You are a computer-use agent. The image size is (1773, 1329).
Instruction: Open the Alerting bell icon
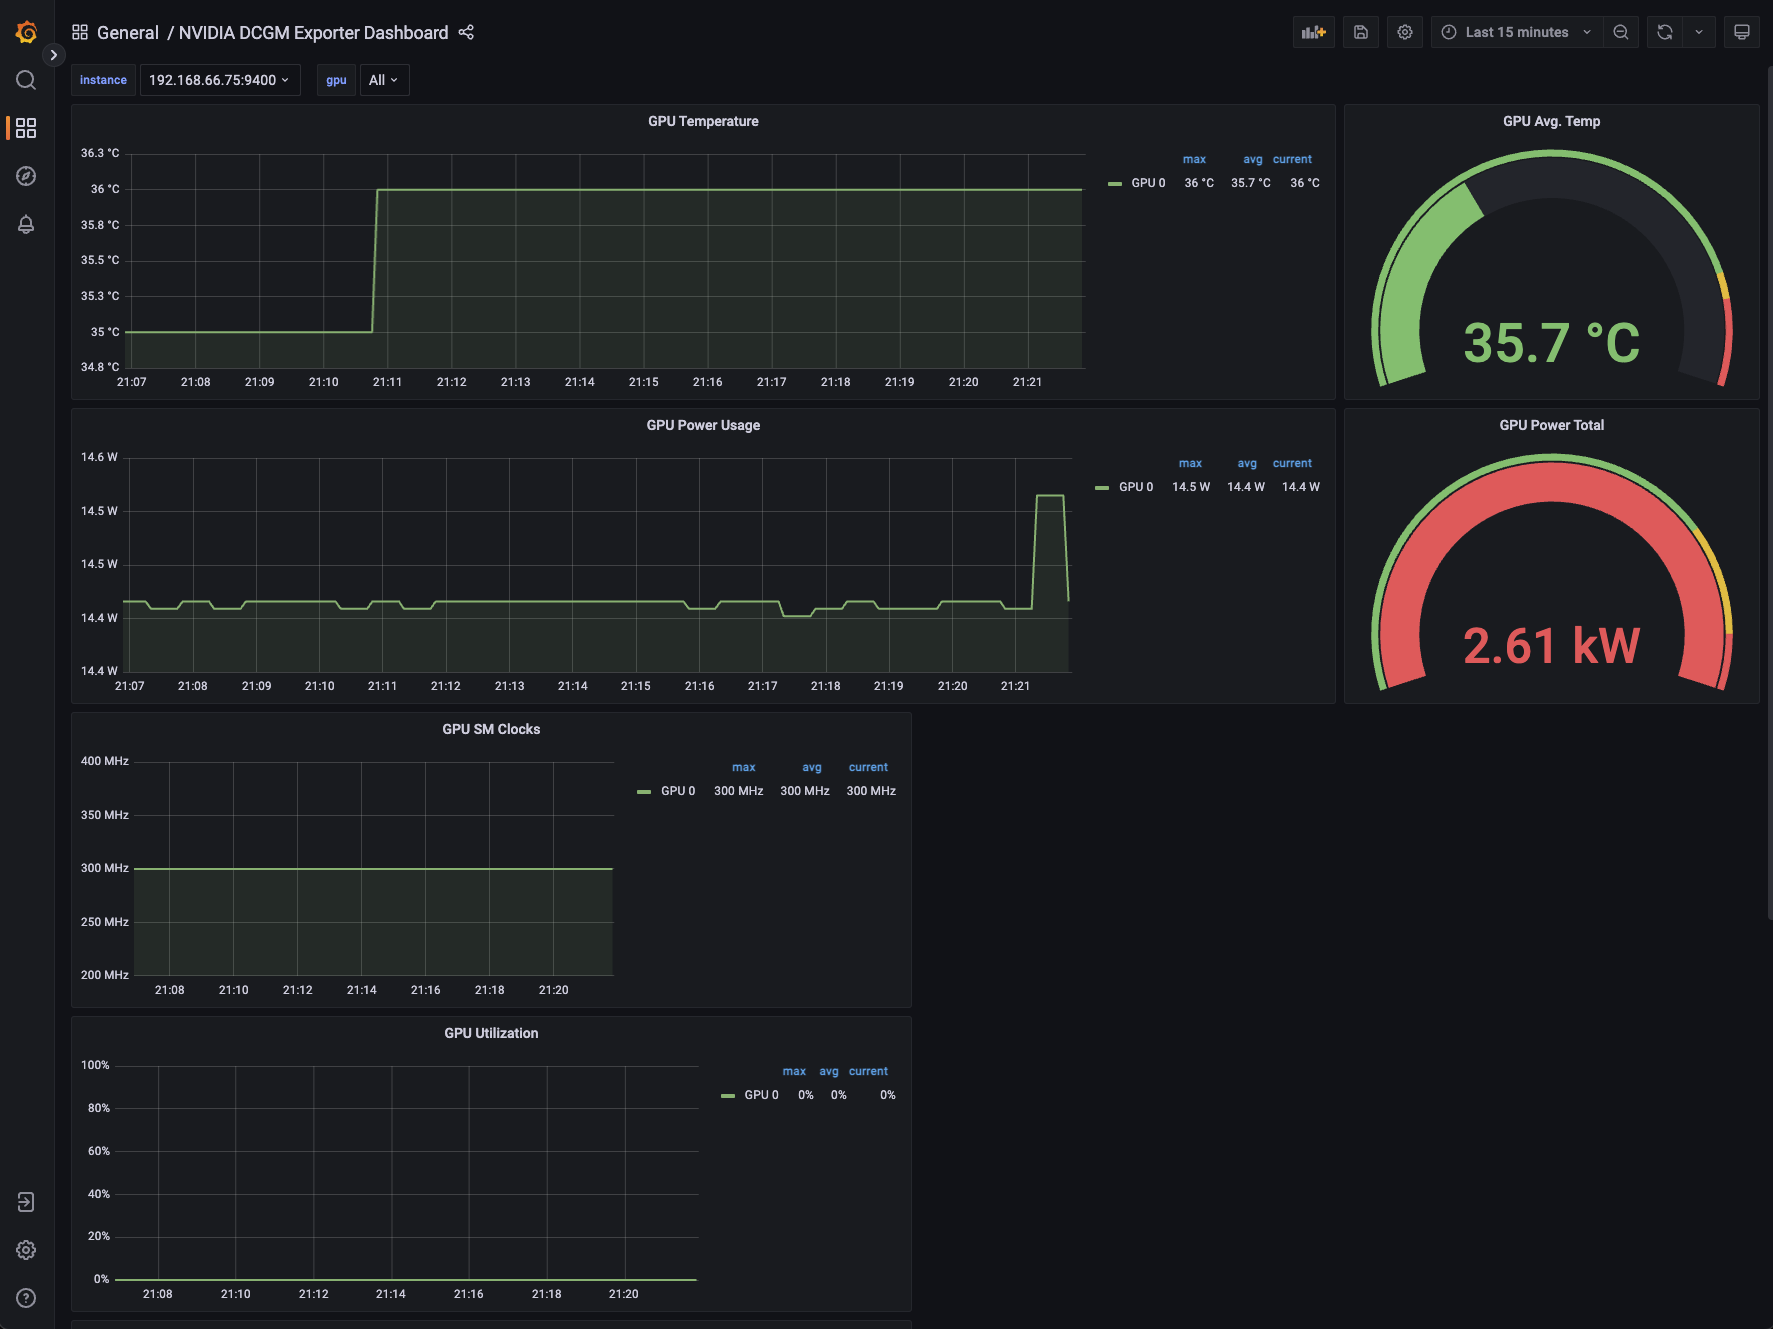point(26,224)
